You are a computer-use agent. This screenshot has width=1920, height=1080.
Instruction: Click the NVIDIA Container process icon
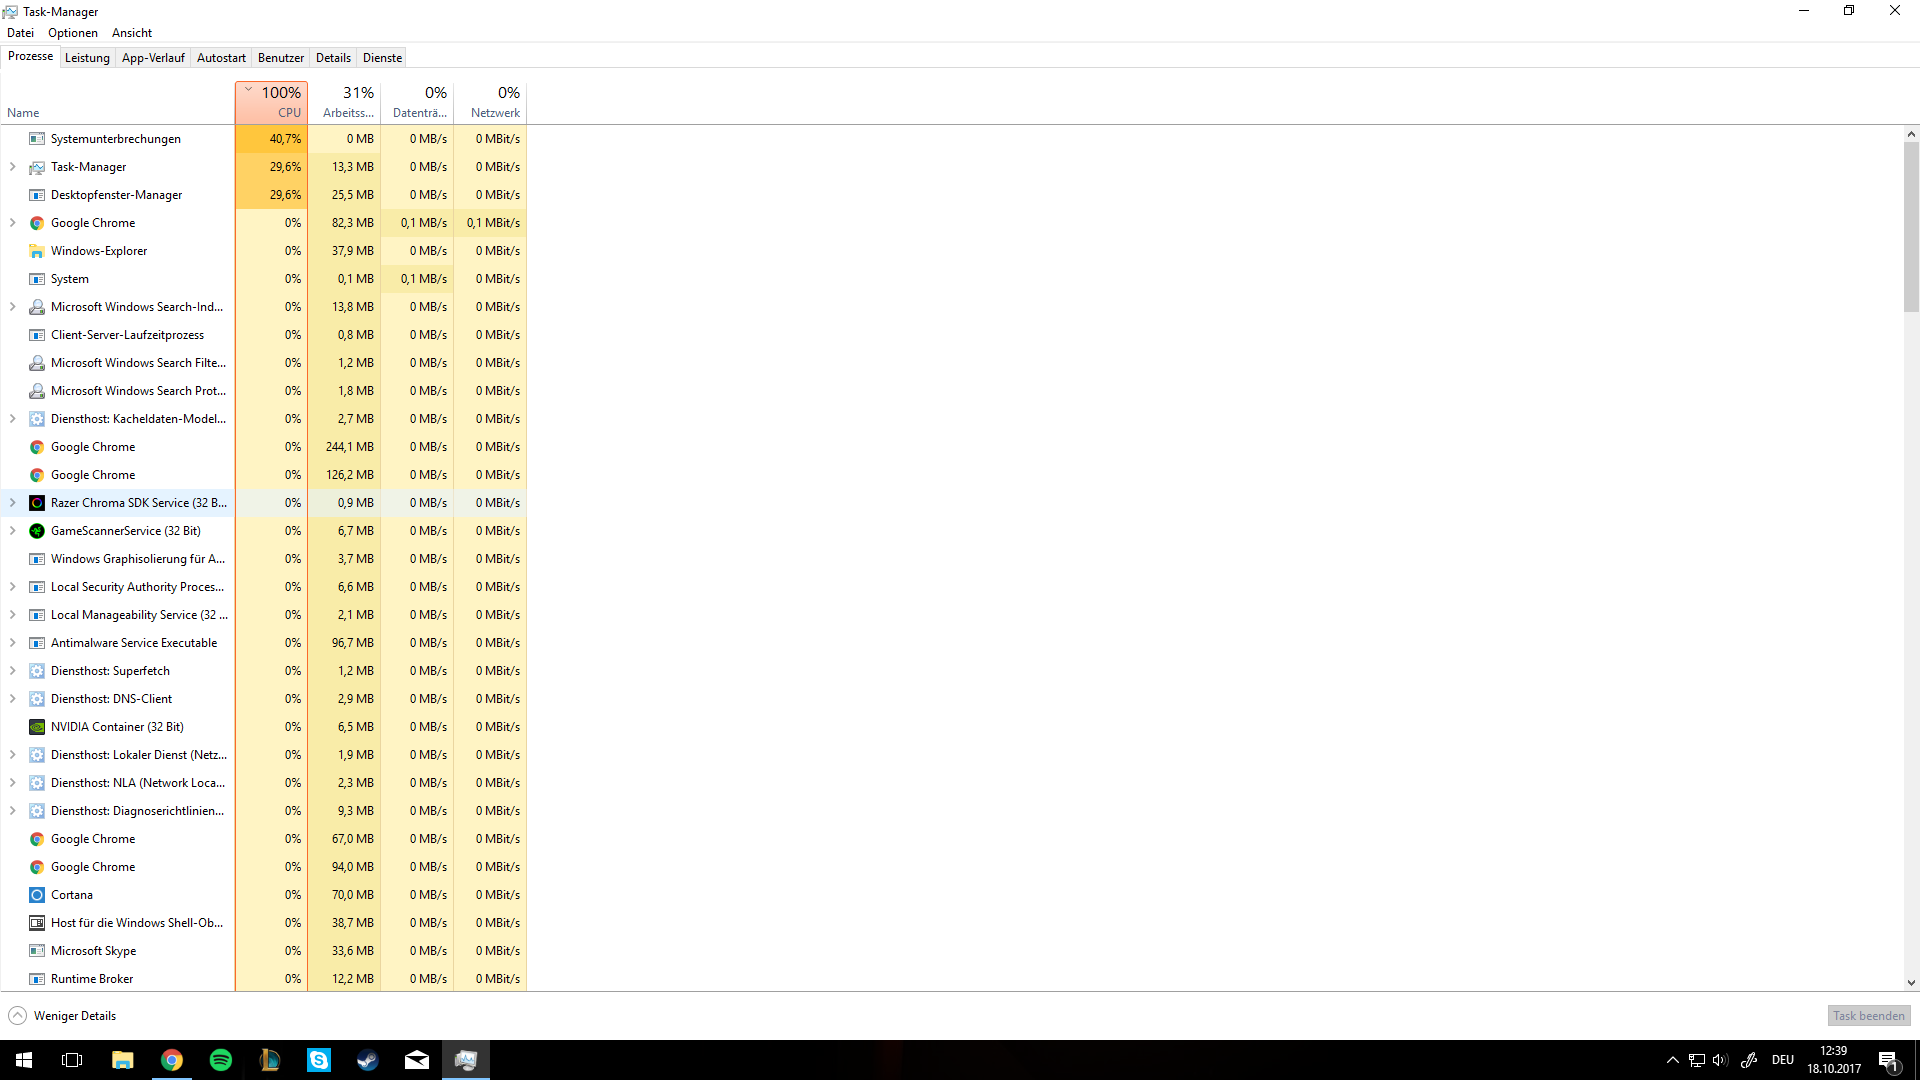(x=37, y=727)
